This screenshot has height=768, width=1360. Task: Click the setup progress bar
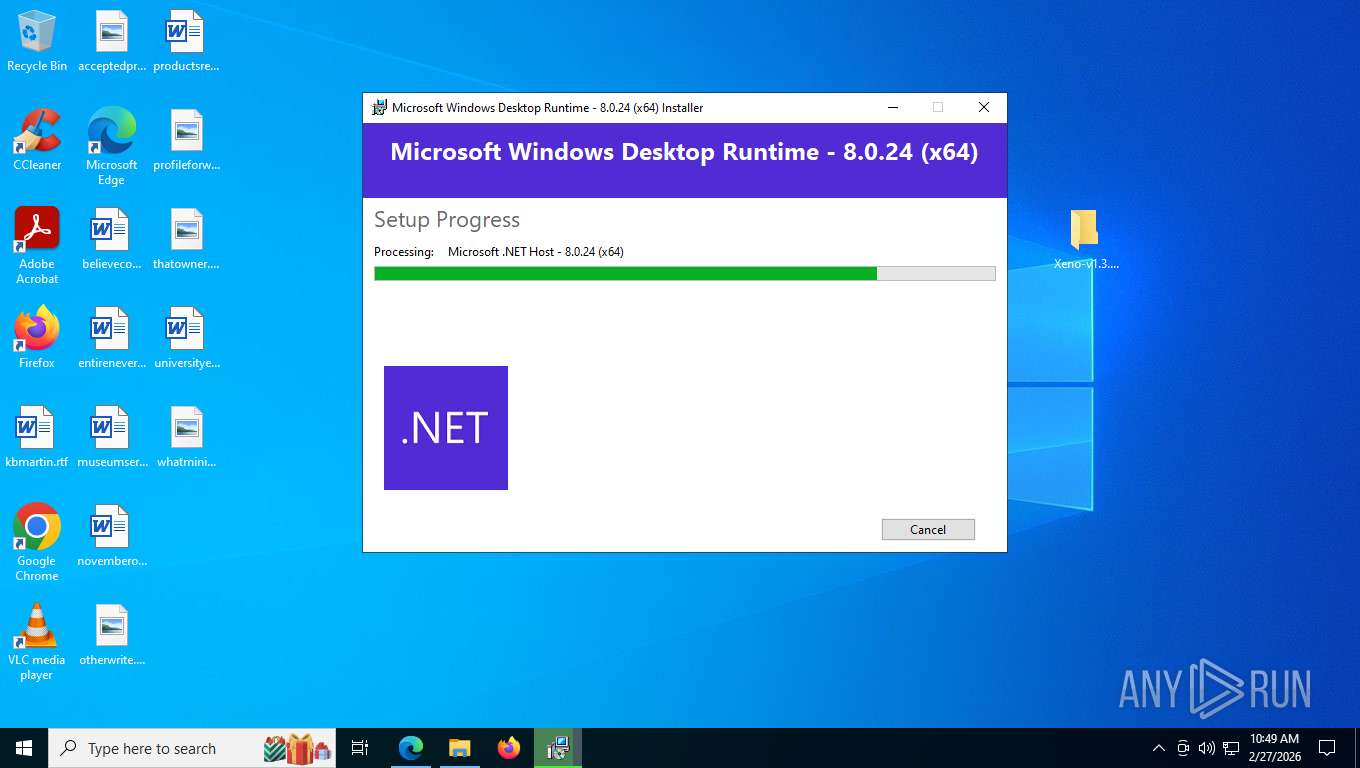pyautogui.click(x=685, y=273)
